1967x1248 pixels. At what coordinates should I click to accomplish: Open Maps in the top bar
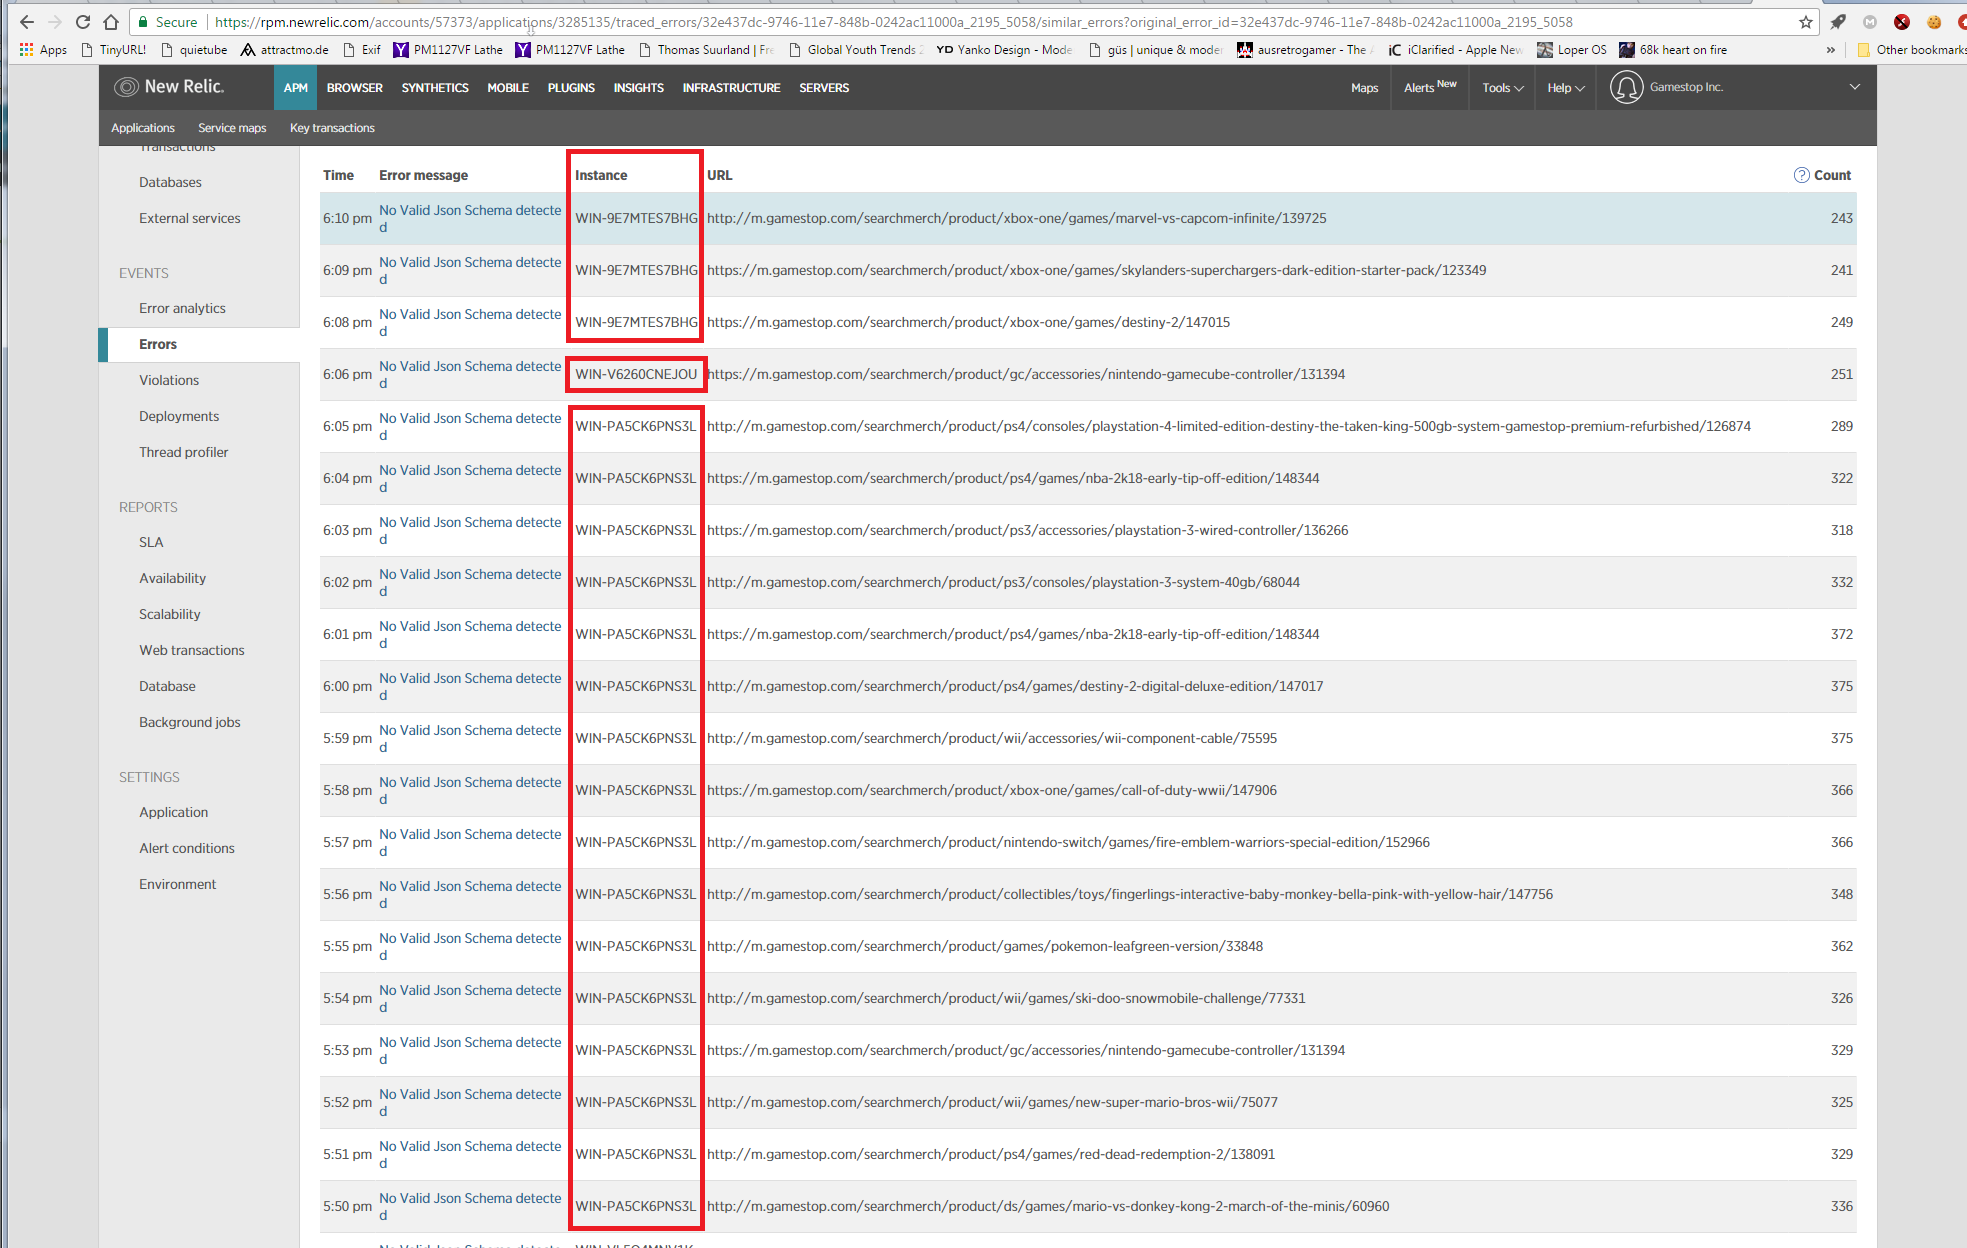tap(1364, 88)
